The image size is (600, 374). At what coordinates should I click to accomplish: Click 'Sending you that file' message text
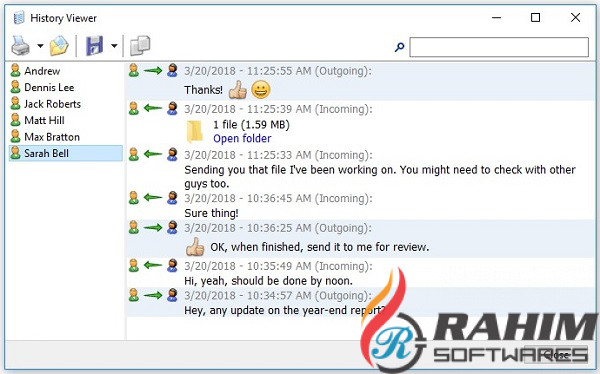(x=380, y=176)
